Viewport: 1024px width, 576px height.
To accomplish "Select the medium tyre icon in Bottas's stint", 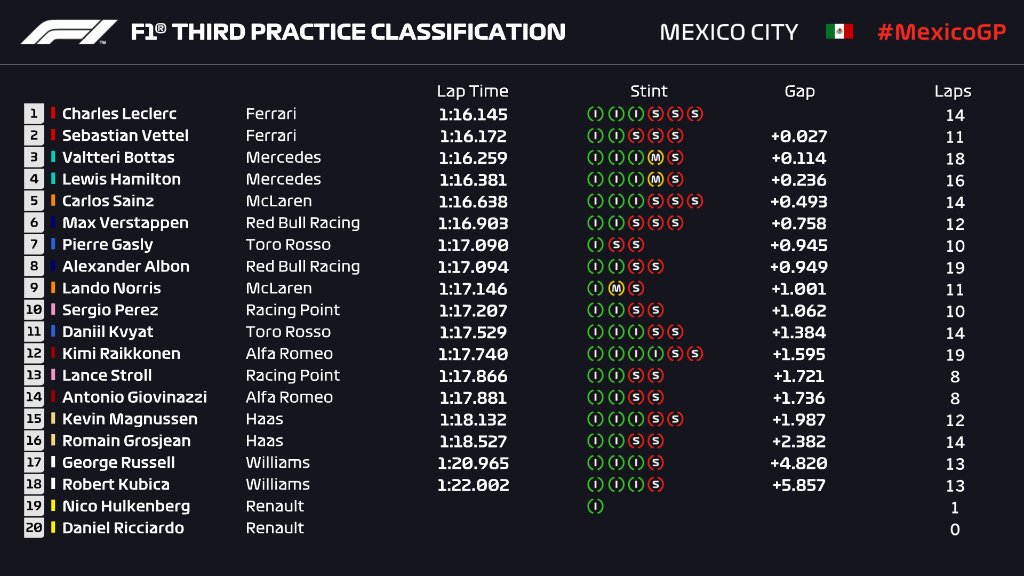I will pos(655,158).
